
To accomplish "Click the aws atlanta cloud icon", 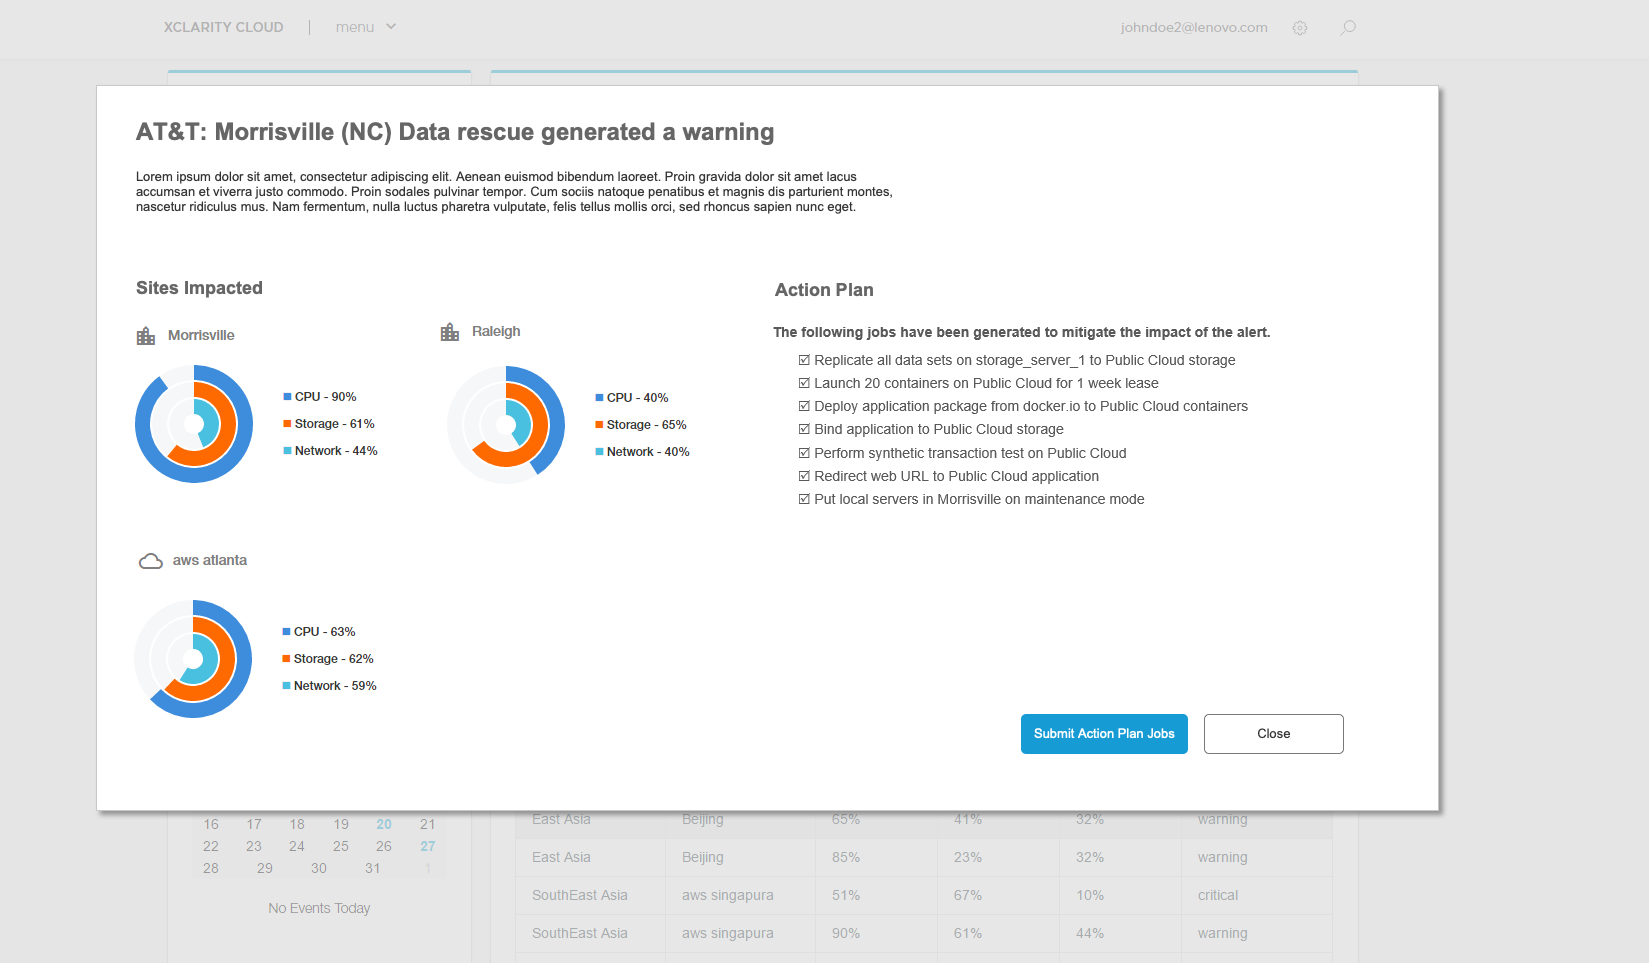I will click(151, 561).
